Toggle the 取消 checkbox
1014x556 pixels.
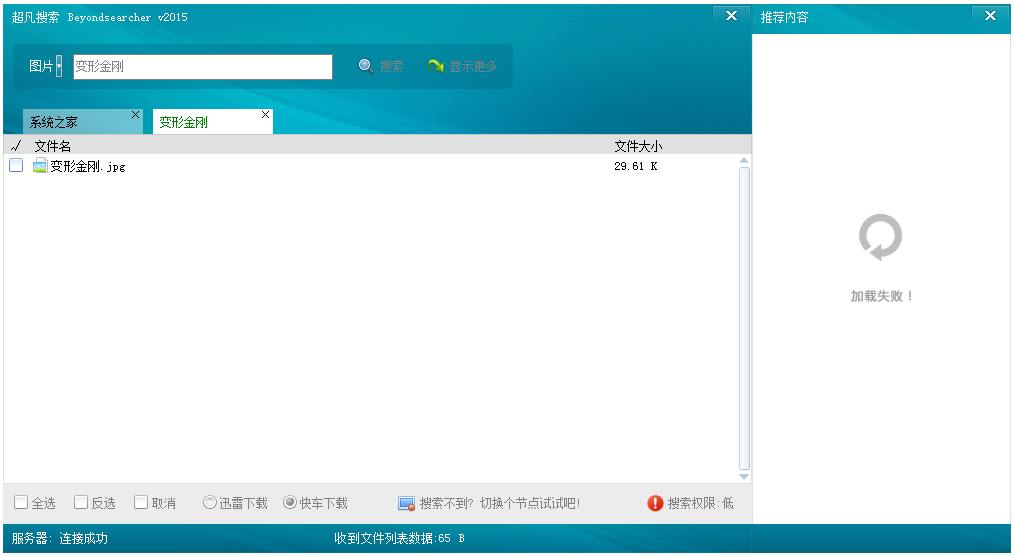[x=141, y=502]
